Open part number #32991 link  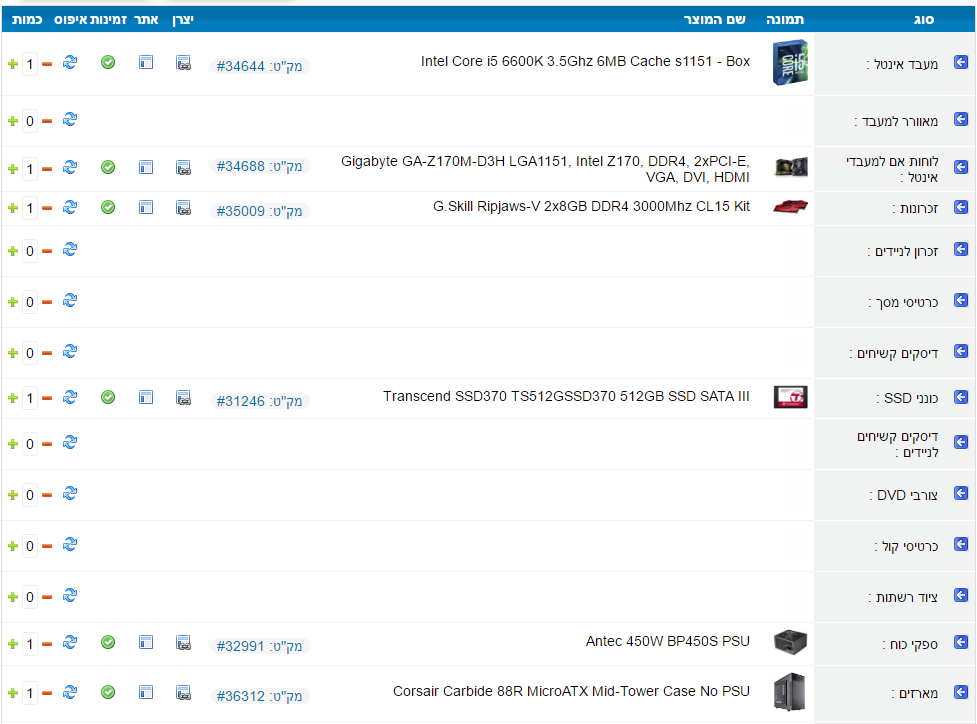click(259, 646)
